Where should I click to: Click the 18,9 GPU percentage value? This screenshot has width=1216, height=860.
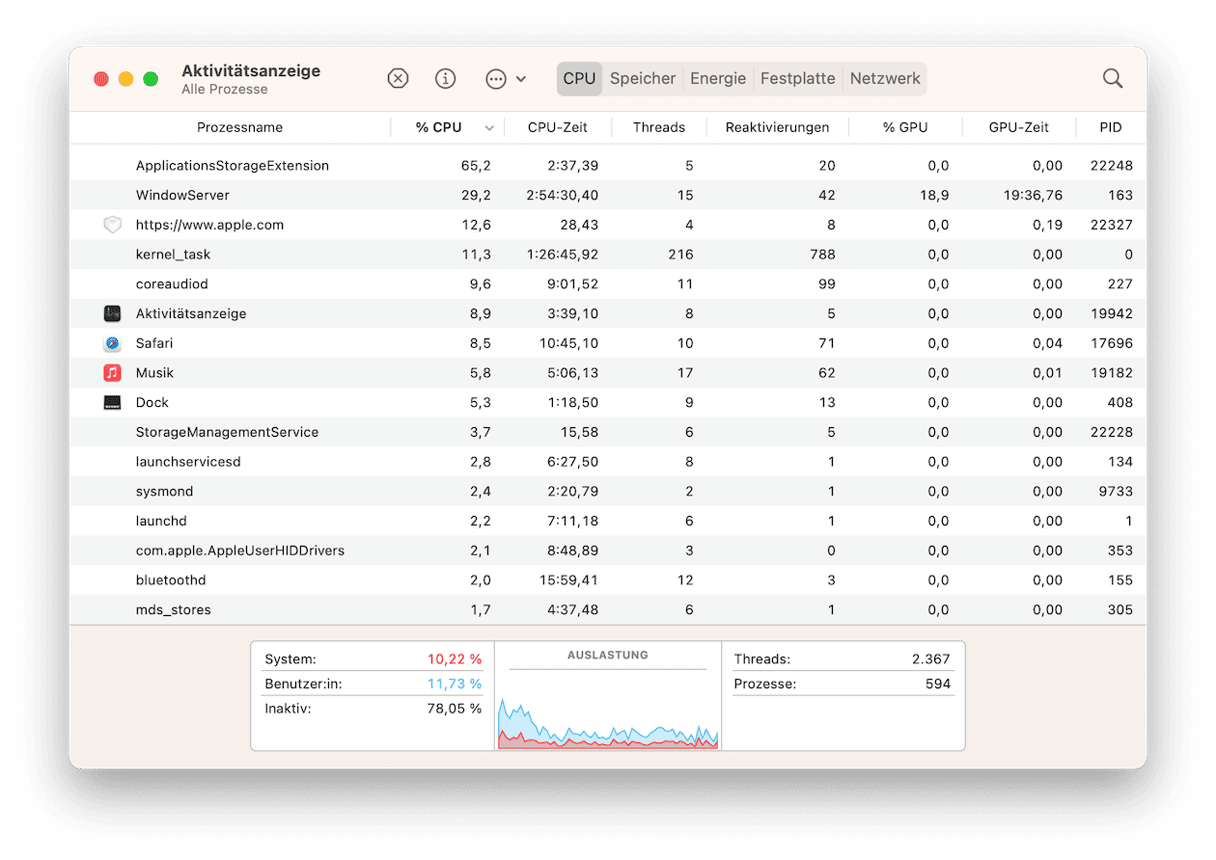pyautogui.click(x=937, y=195)
